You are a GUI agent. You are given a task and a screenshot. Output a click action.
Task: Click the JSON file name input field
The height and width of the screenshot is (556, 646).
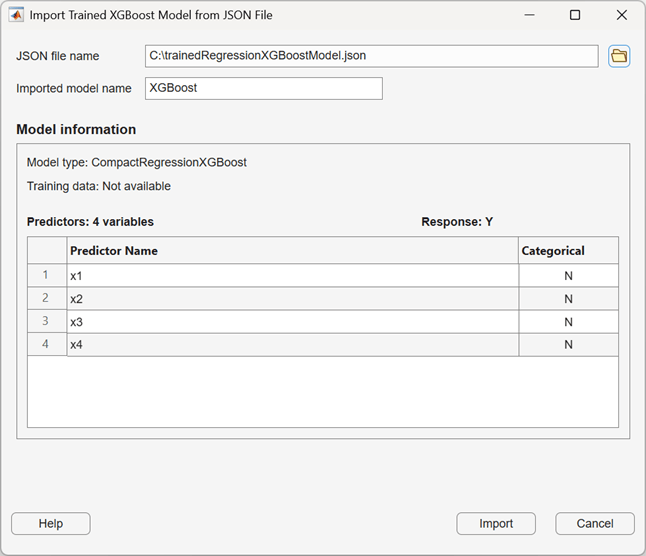(x=372, y=56)
